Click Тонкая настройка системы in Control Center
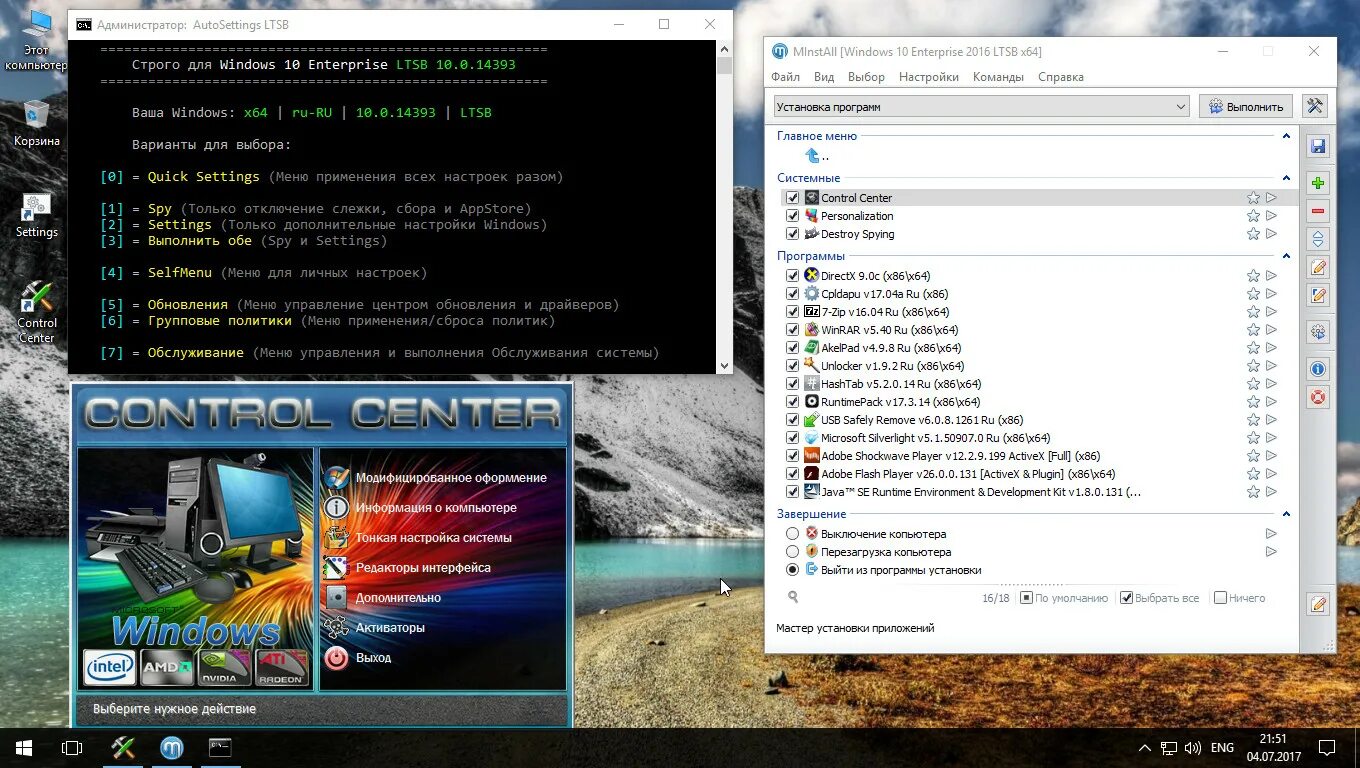The height and width of the screenshot is (768, 1360). (x=434, y=538)
